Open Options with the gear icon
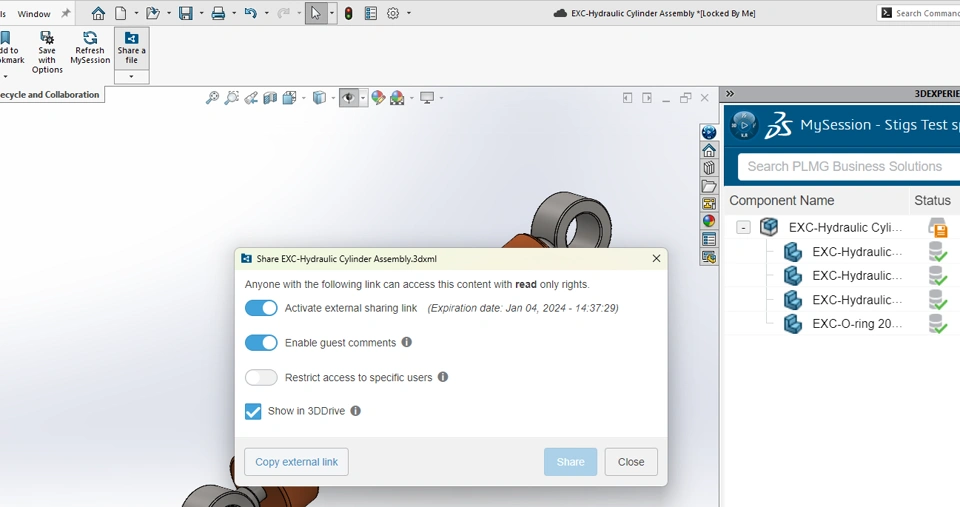960x507 pixels. (393, 13)
